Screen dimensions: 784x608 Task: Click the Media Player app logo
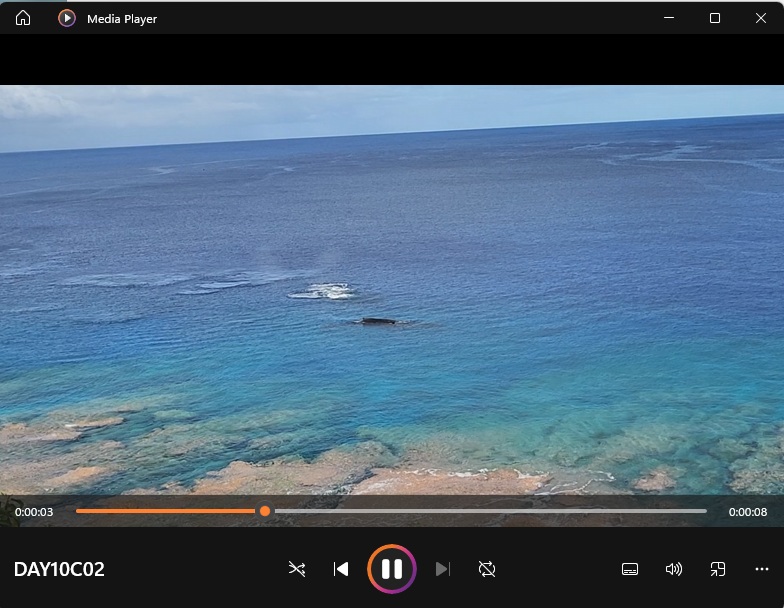[67, 18]
